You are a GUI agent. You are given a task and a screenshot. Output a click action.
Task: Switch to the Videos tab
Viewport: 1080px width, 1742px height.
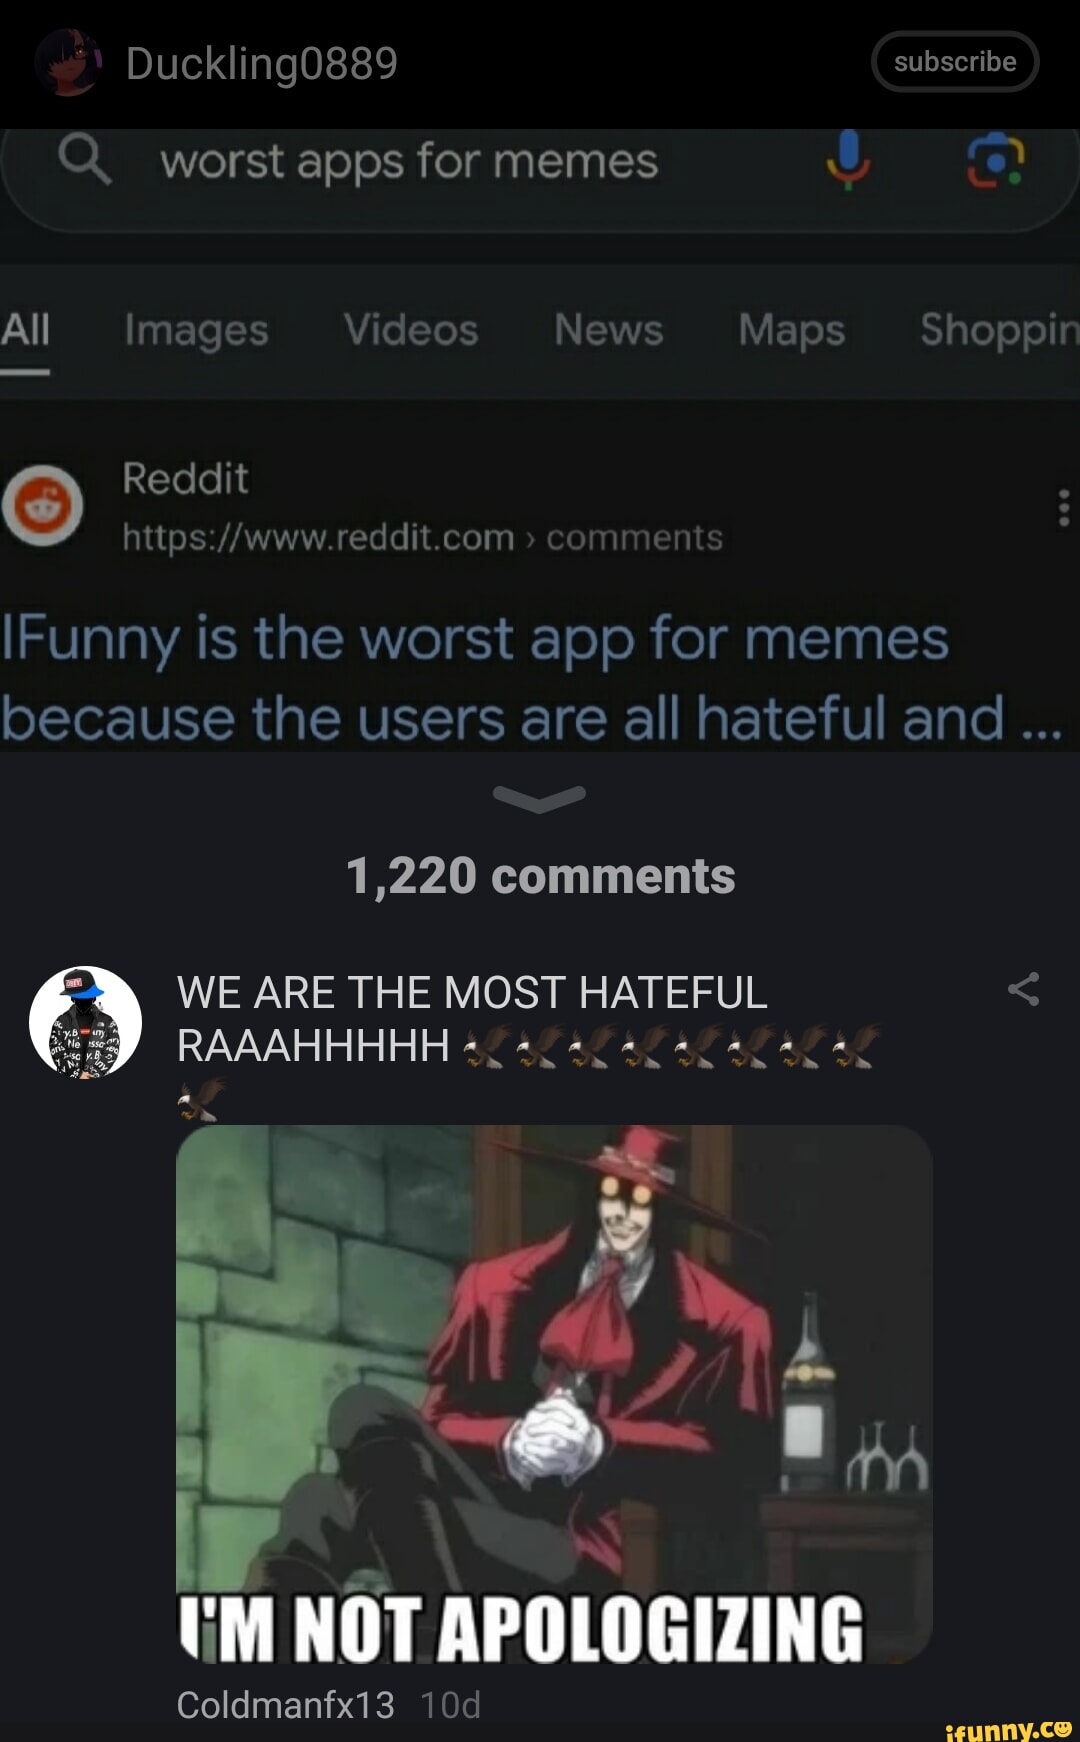(411, 329)
